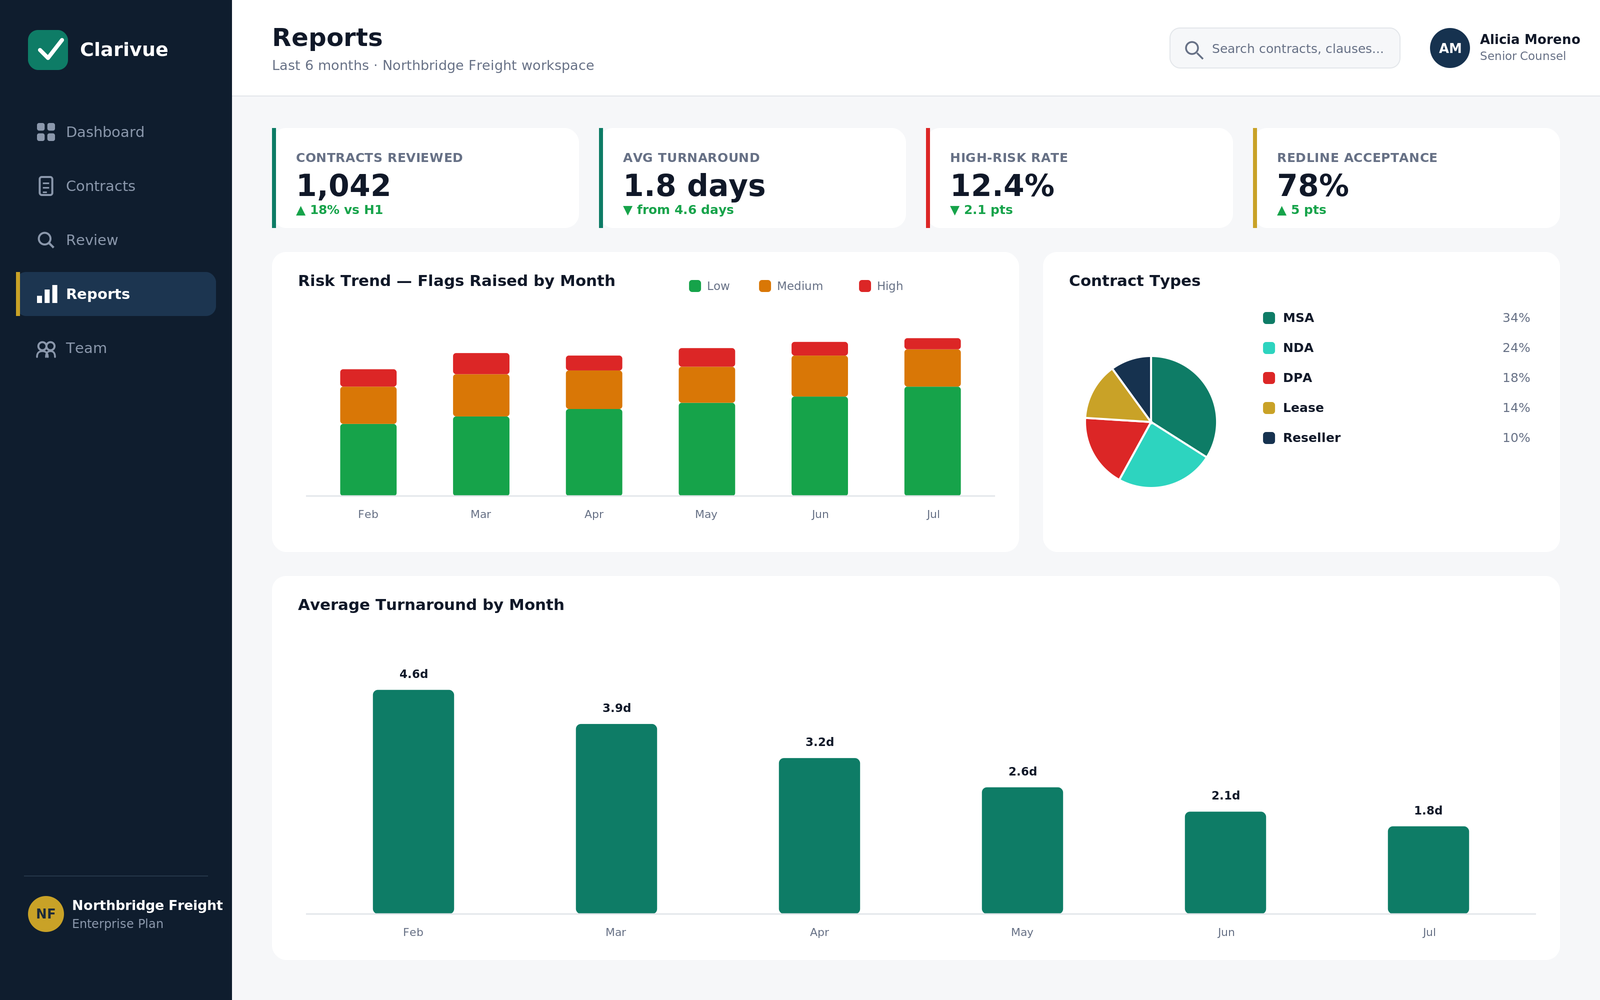Click the Jun stacked bar in Risk Trend
1600x1000 pixels.
coord(820,418)
